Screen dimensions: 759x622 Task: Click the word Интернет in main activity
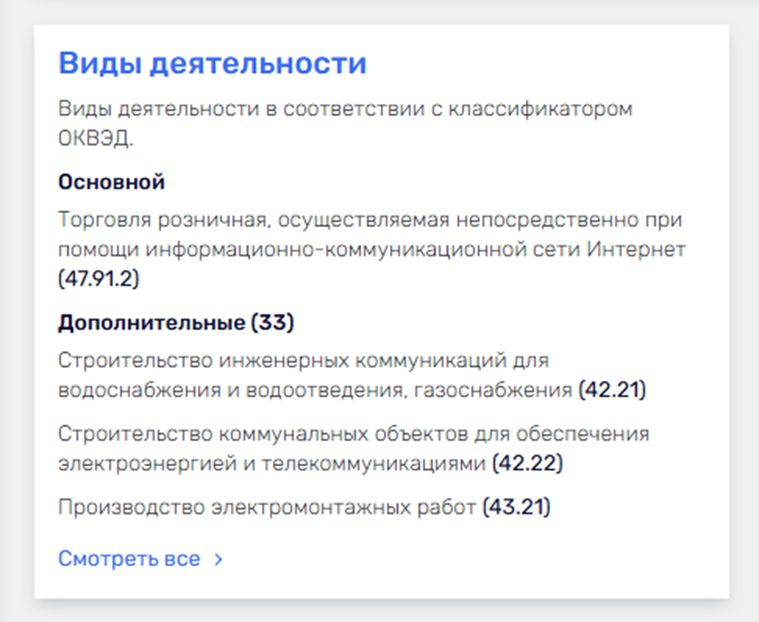tap(642, 249)
